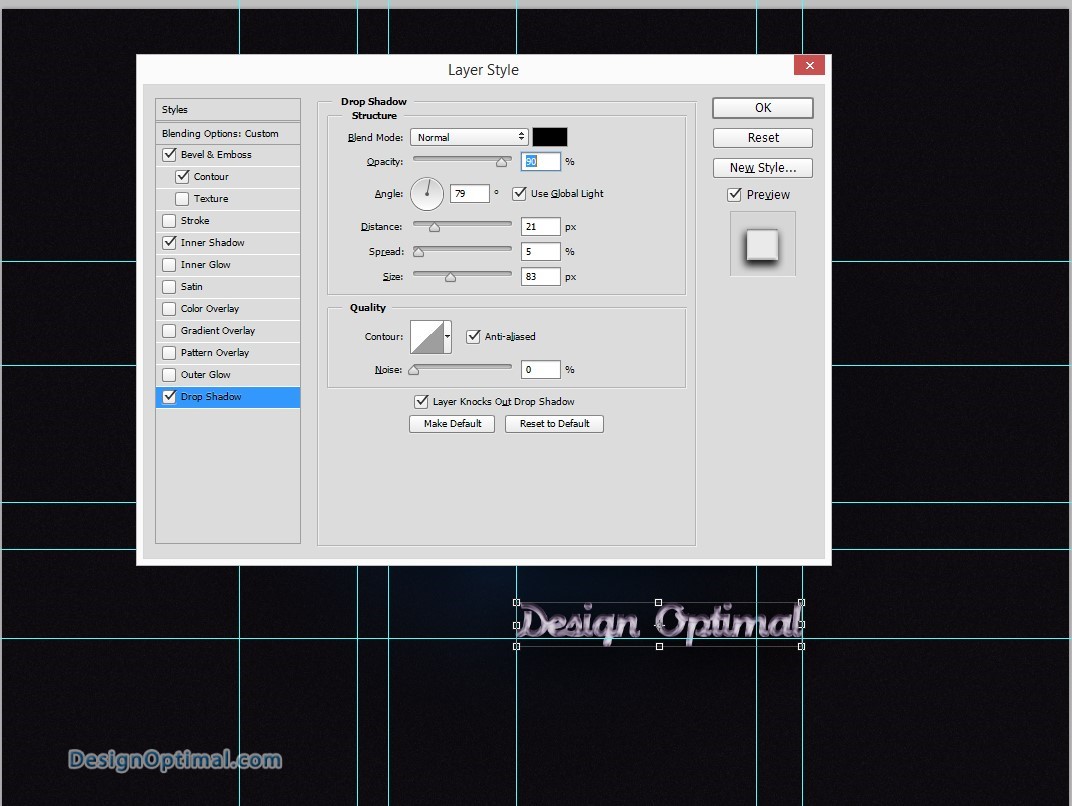
Task: Enable the Pattern Overlay checkbox
Action: [169, 353]
